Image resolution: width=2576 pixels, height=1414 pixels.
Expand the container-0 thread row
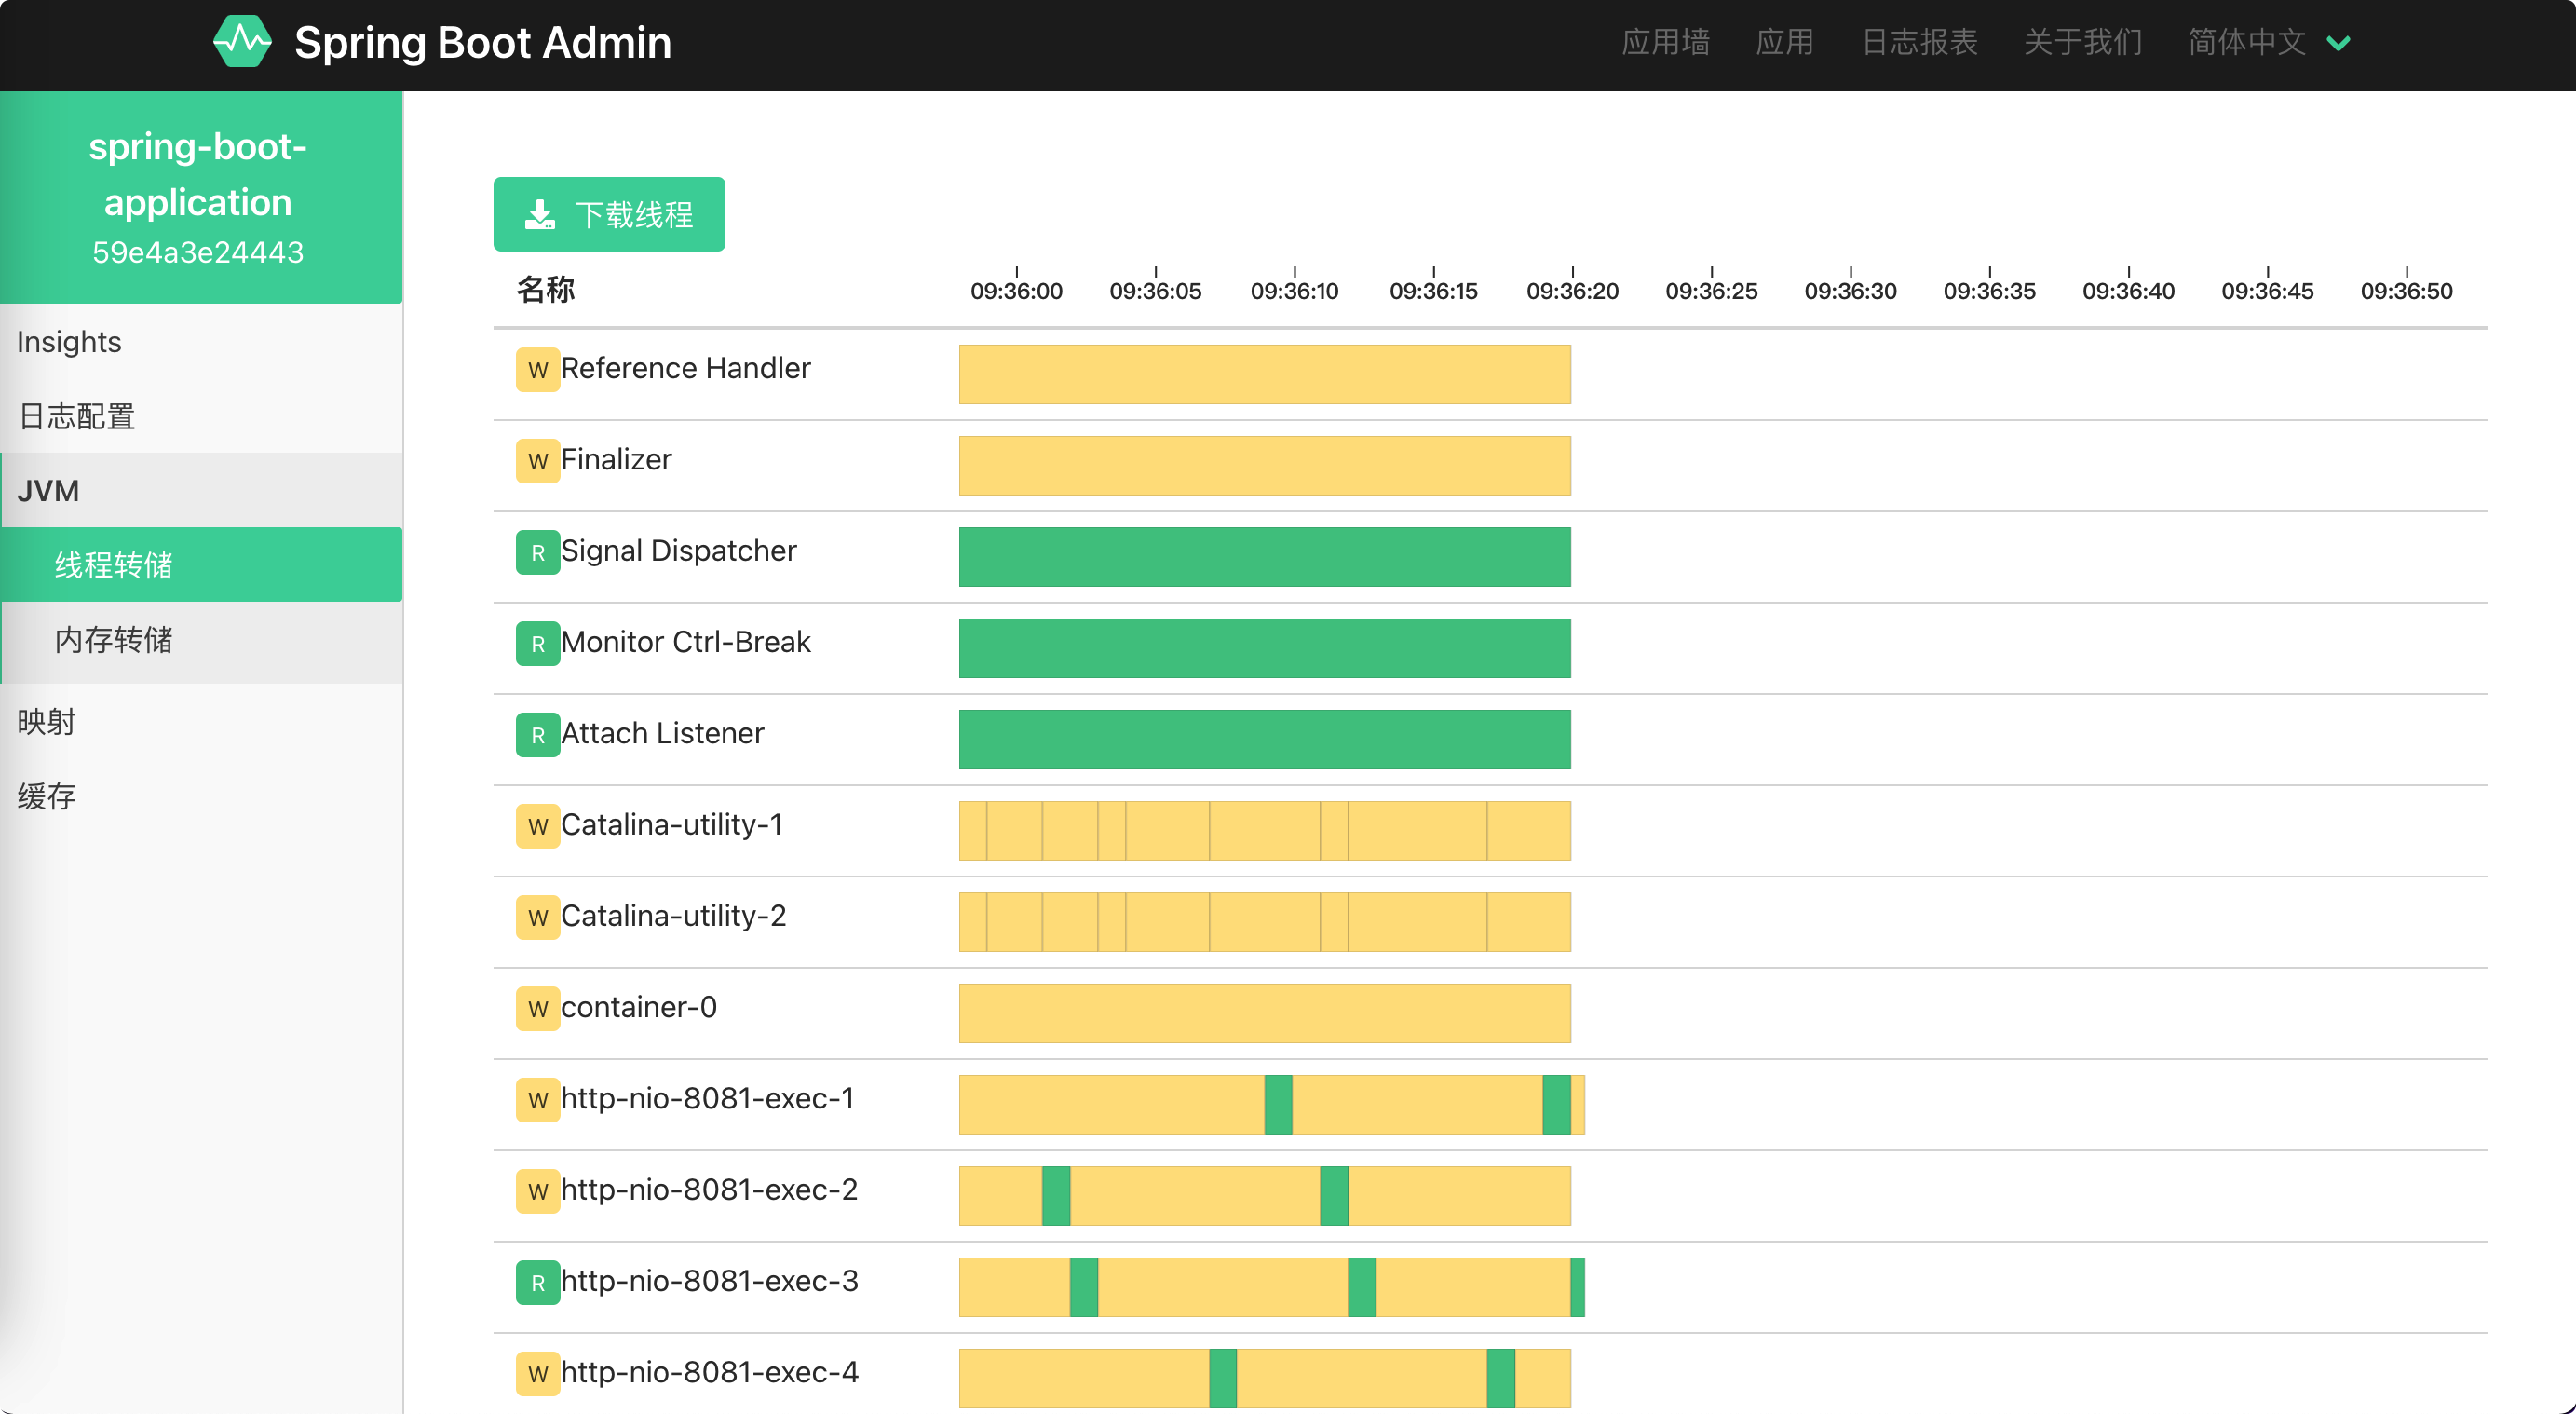click(x=1490, y=1013)
